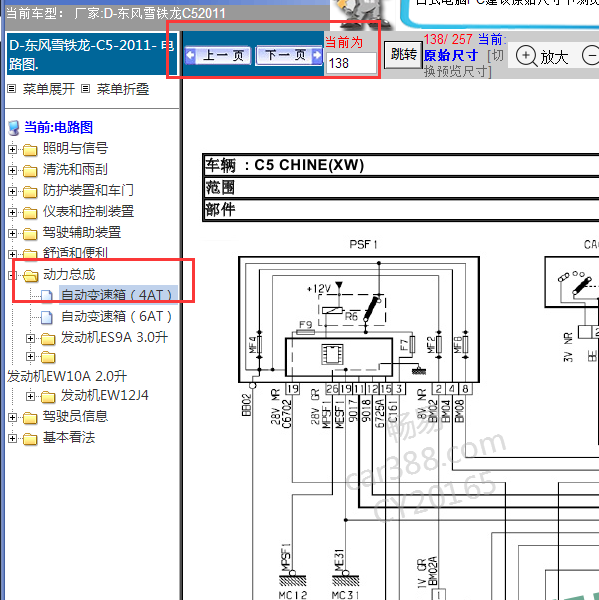599x600 pixels.
Task: Select 发动机EW12J4 tree item
Action: click(x=104, y=395)
